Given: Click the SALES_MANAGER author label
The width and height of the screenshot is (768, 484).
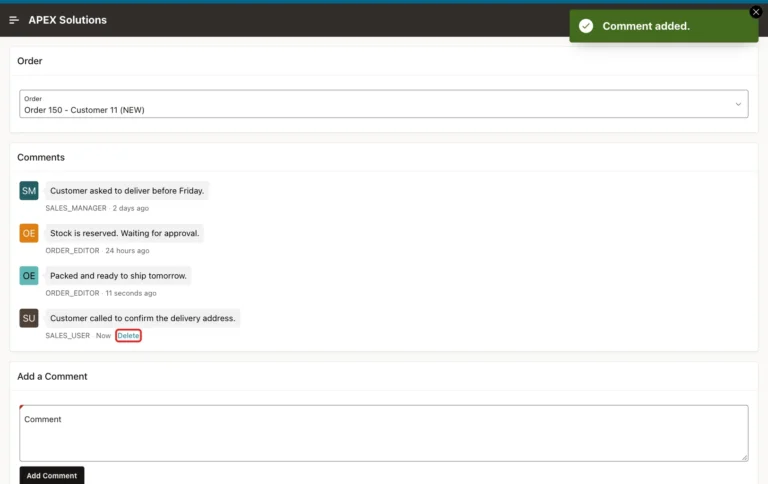Looking at the screenshot, I should [76, 208].
